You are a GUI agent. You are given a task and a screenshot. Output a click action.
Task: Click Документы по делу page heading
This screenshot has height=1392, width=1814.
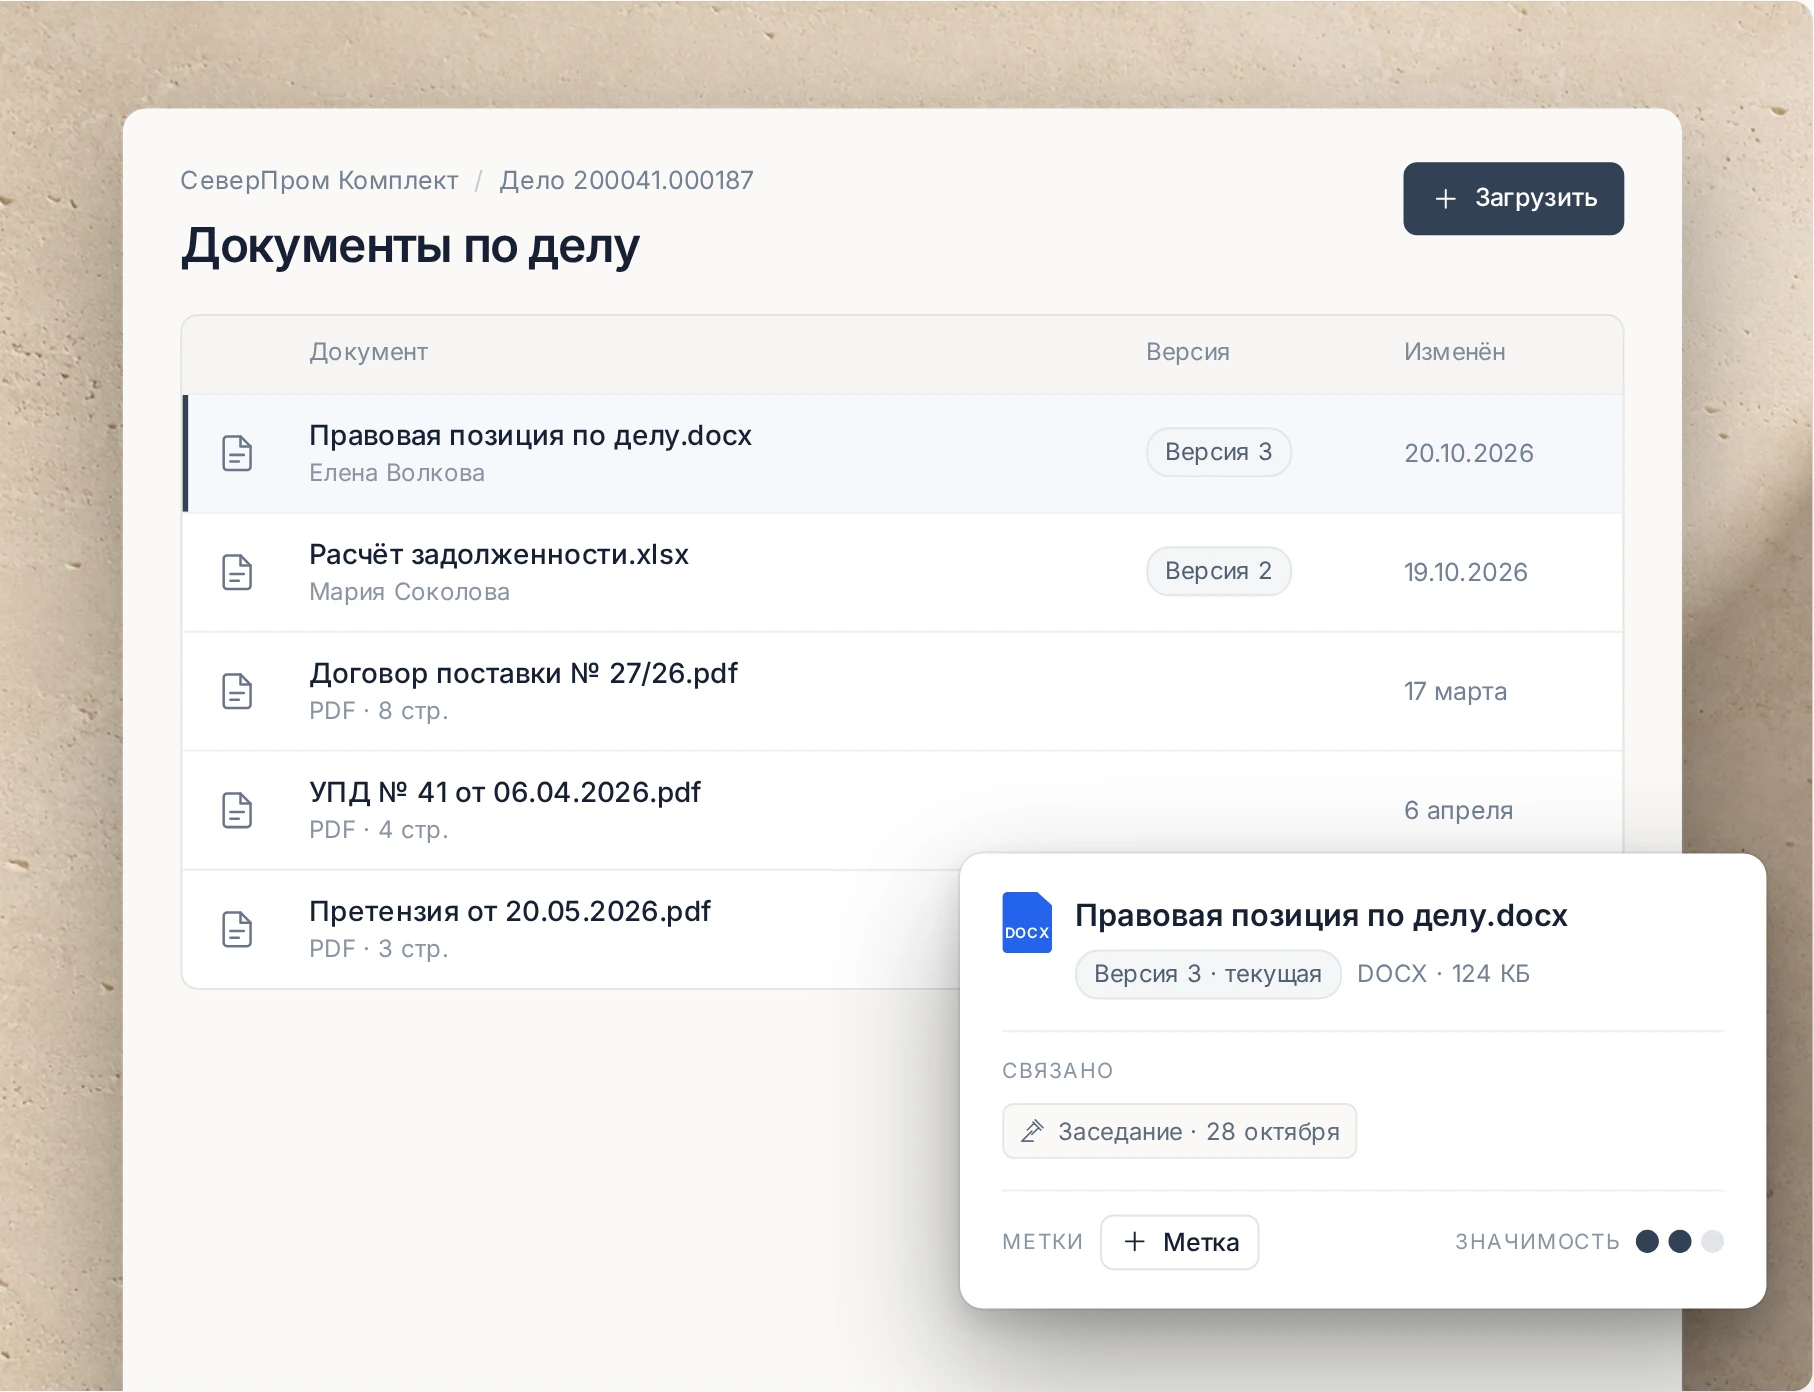(x=410, y=247)
